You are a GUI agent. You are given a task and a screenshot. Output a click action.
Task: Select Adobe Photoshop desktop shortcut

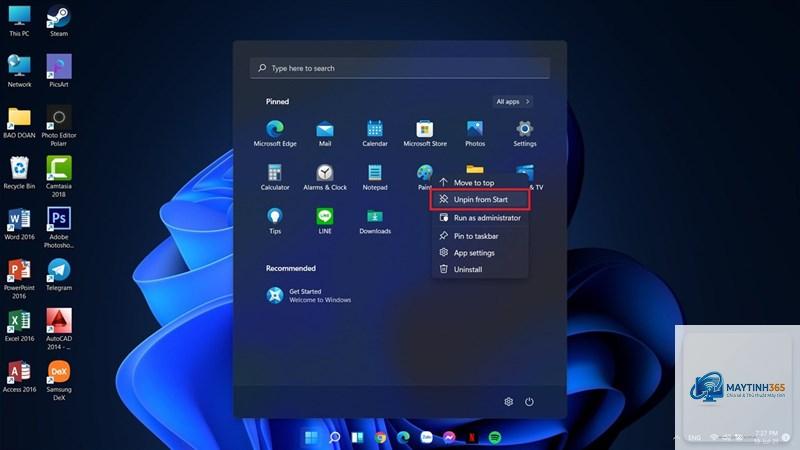coord(59,228)
